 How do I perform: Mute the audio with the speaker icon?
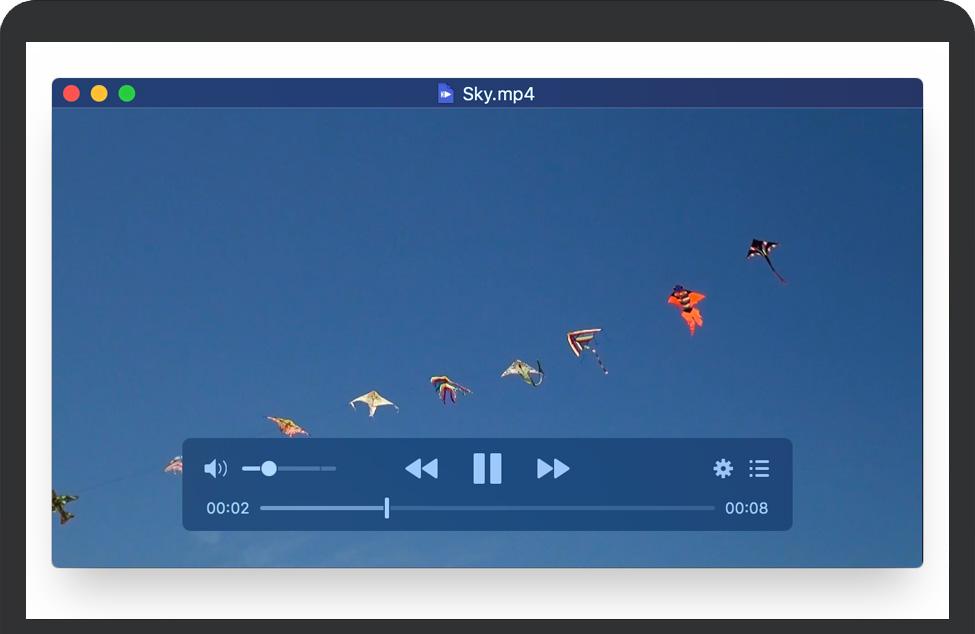215,468
